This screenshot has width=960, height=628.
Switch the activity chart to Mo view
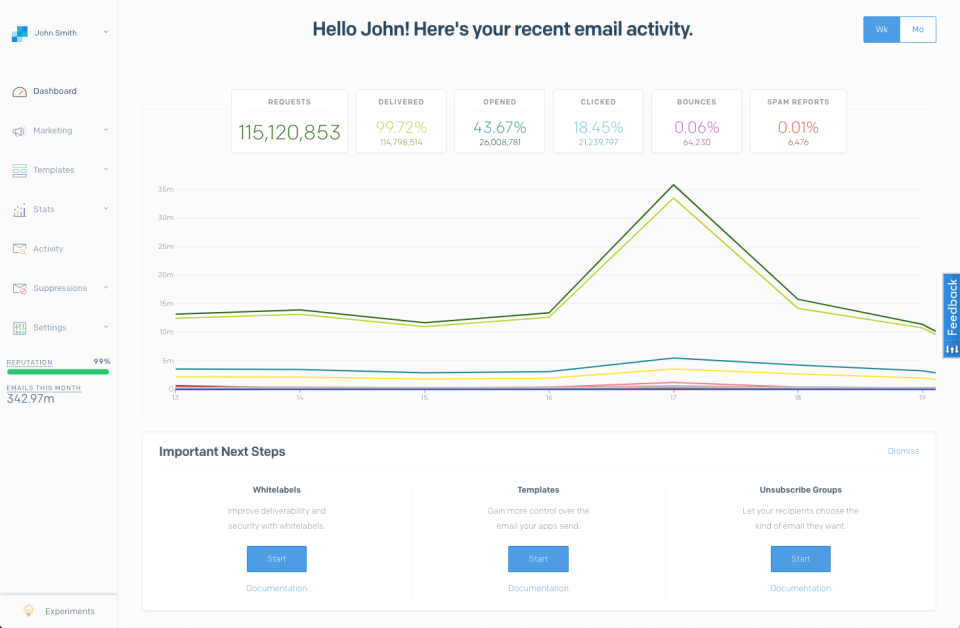[917, 29]
